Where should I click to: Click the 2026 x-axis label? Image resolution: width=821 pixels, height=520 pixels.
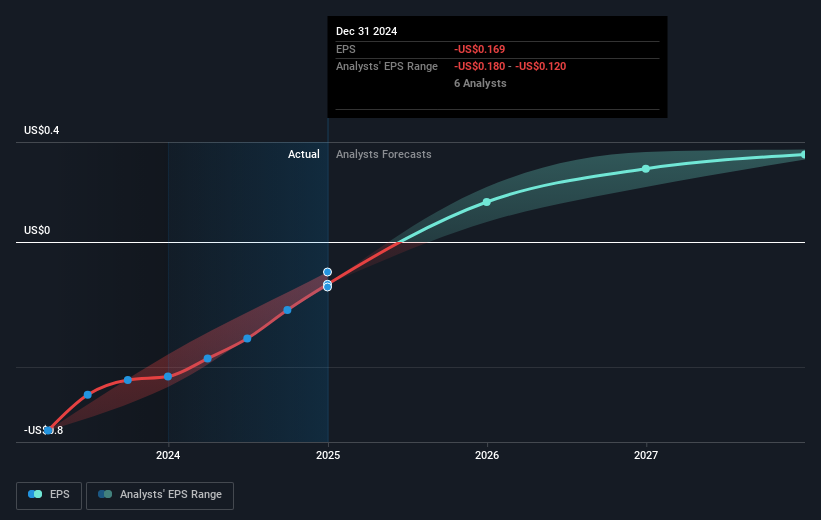pos(487,455)
